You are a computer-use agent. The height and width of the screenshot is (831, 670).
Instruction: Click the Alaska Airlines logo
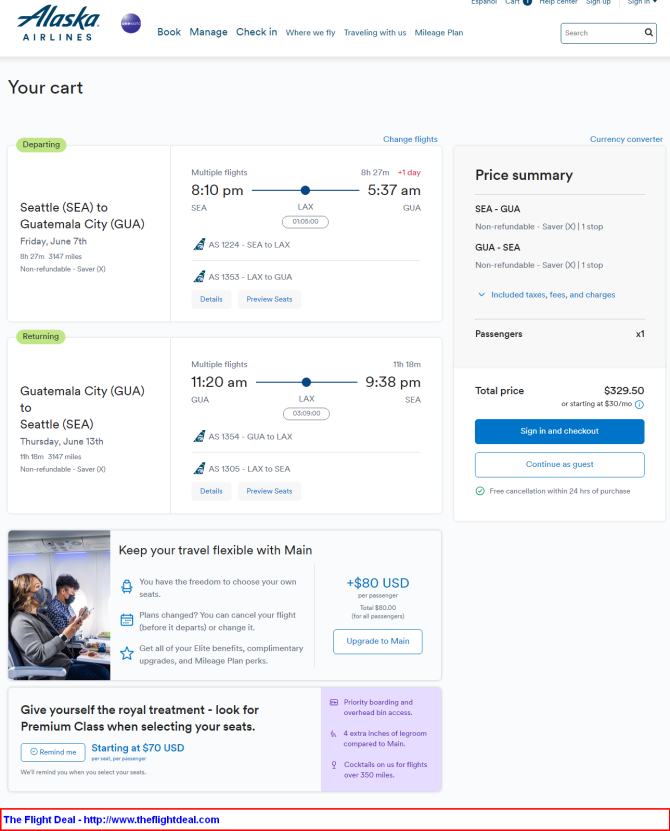60,23
